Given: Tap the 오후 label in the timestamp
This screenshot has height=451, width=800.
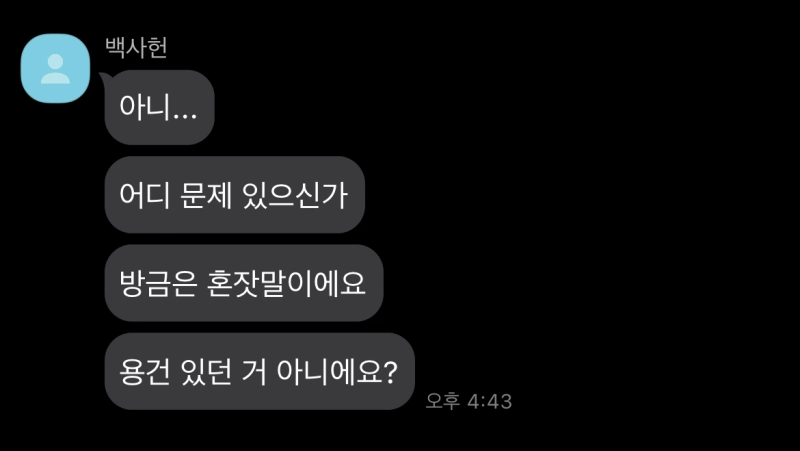Looking at the screenshot, I should pos(443,401).
